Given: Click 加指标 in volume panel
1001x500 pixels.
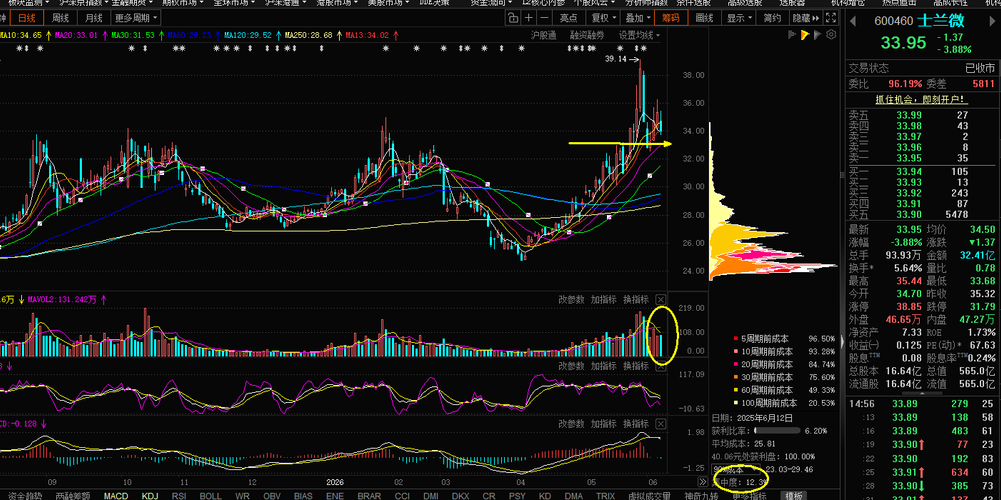Looking at the screenshot, I should [603, 299].
